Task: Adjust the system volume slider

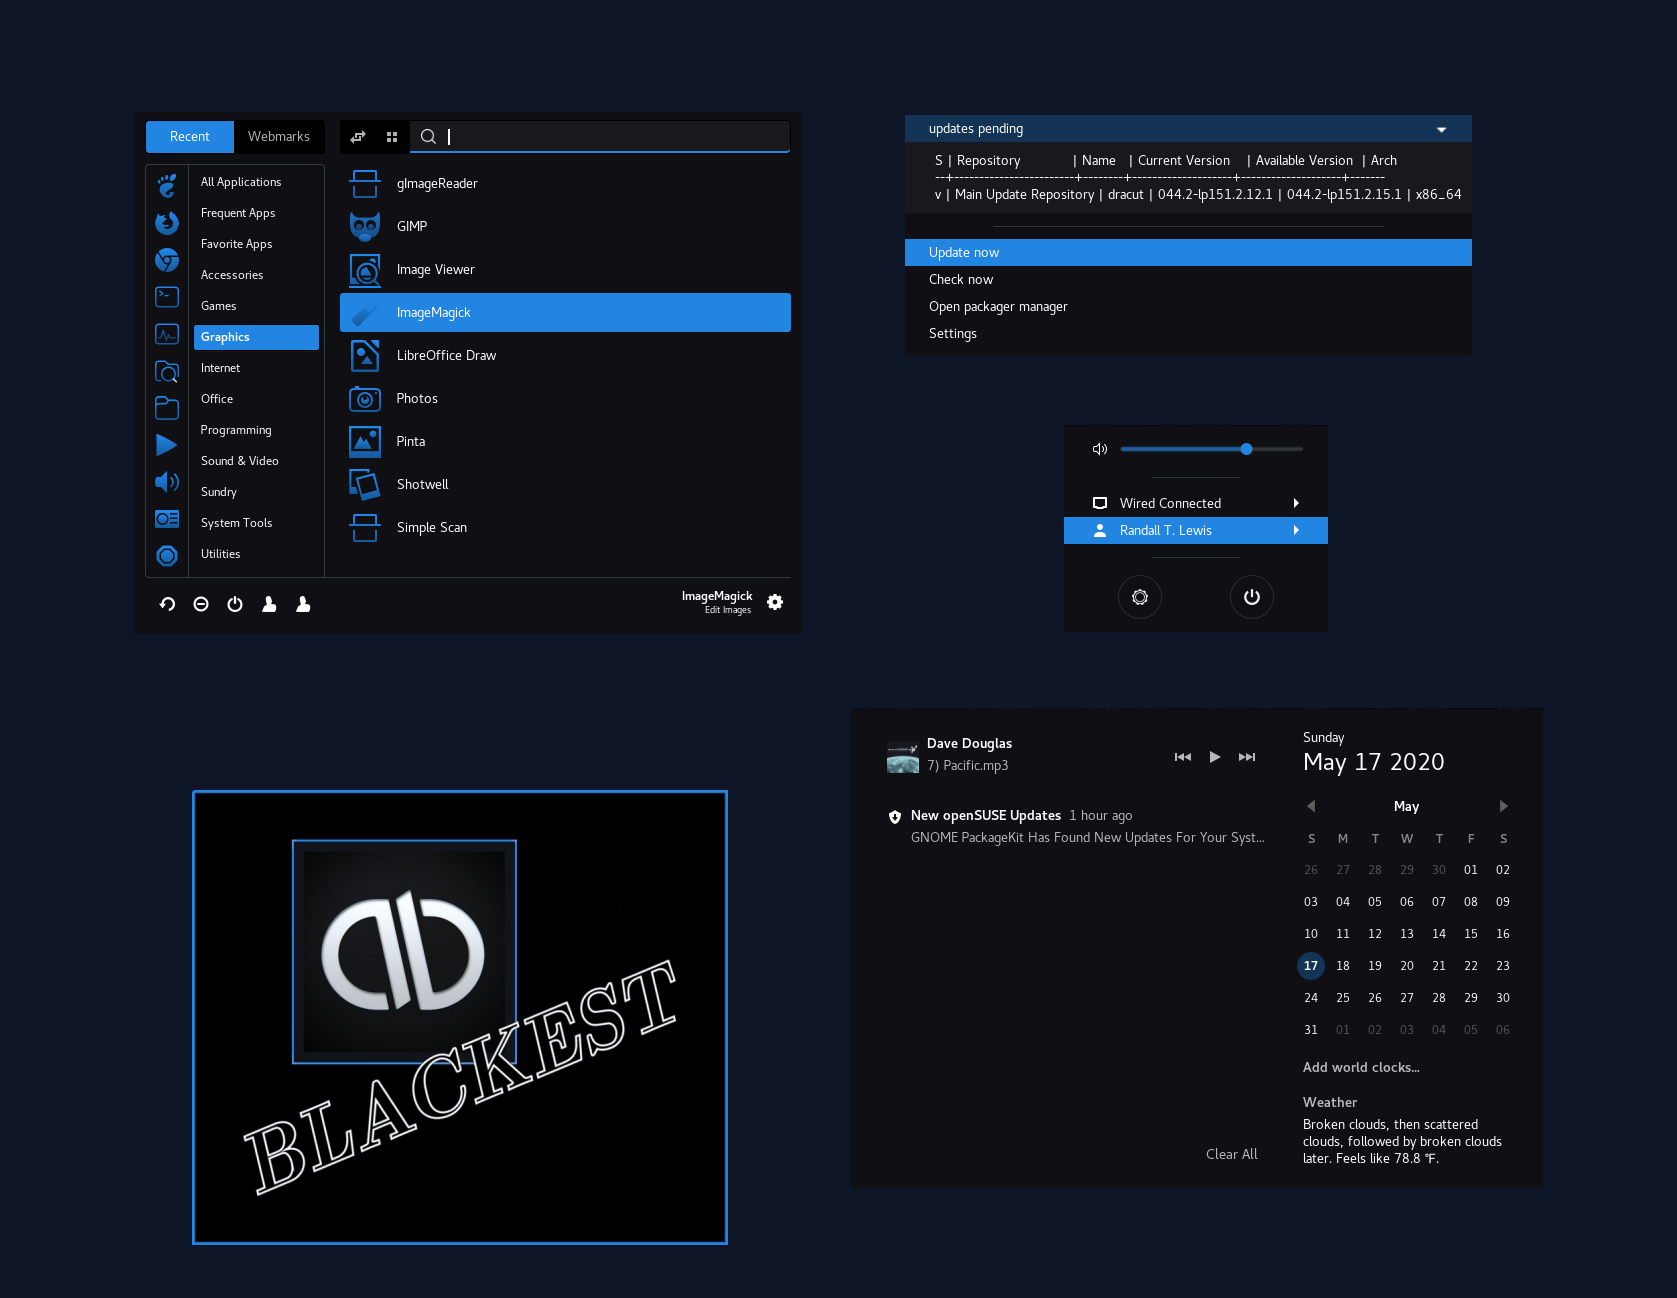Action: point(1212,449)
